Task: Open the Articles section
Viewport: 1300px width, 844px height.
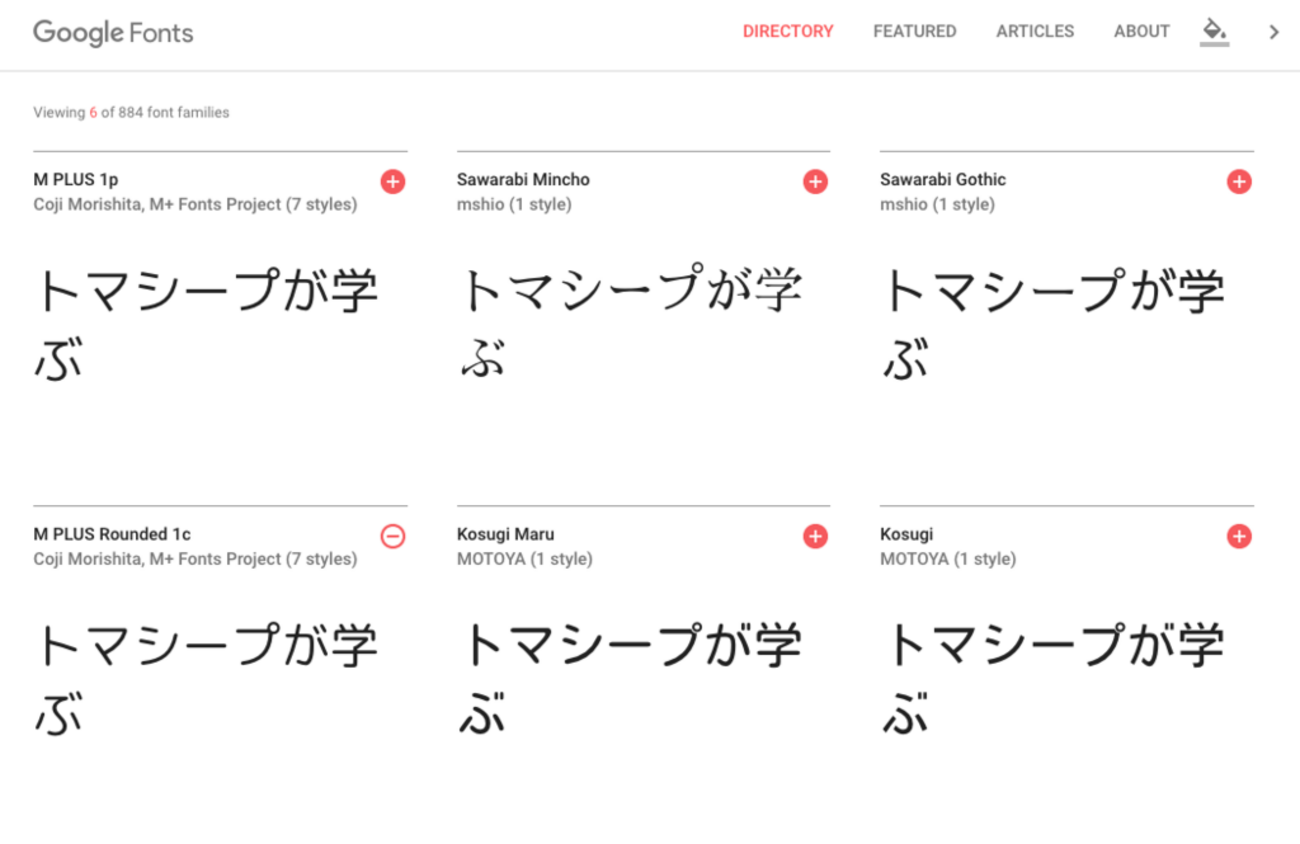Action: (x=1035, y=32)
